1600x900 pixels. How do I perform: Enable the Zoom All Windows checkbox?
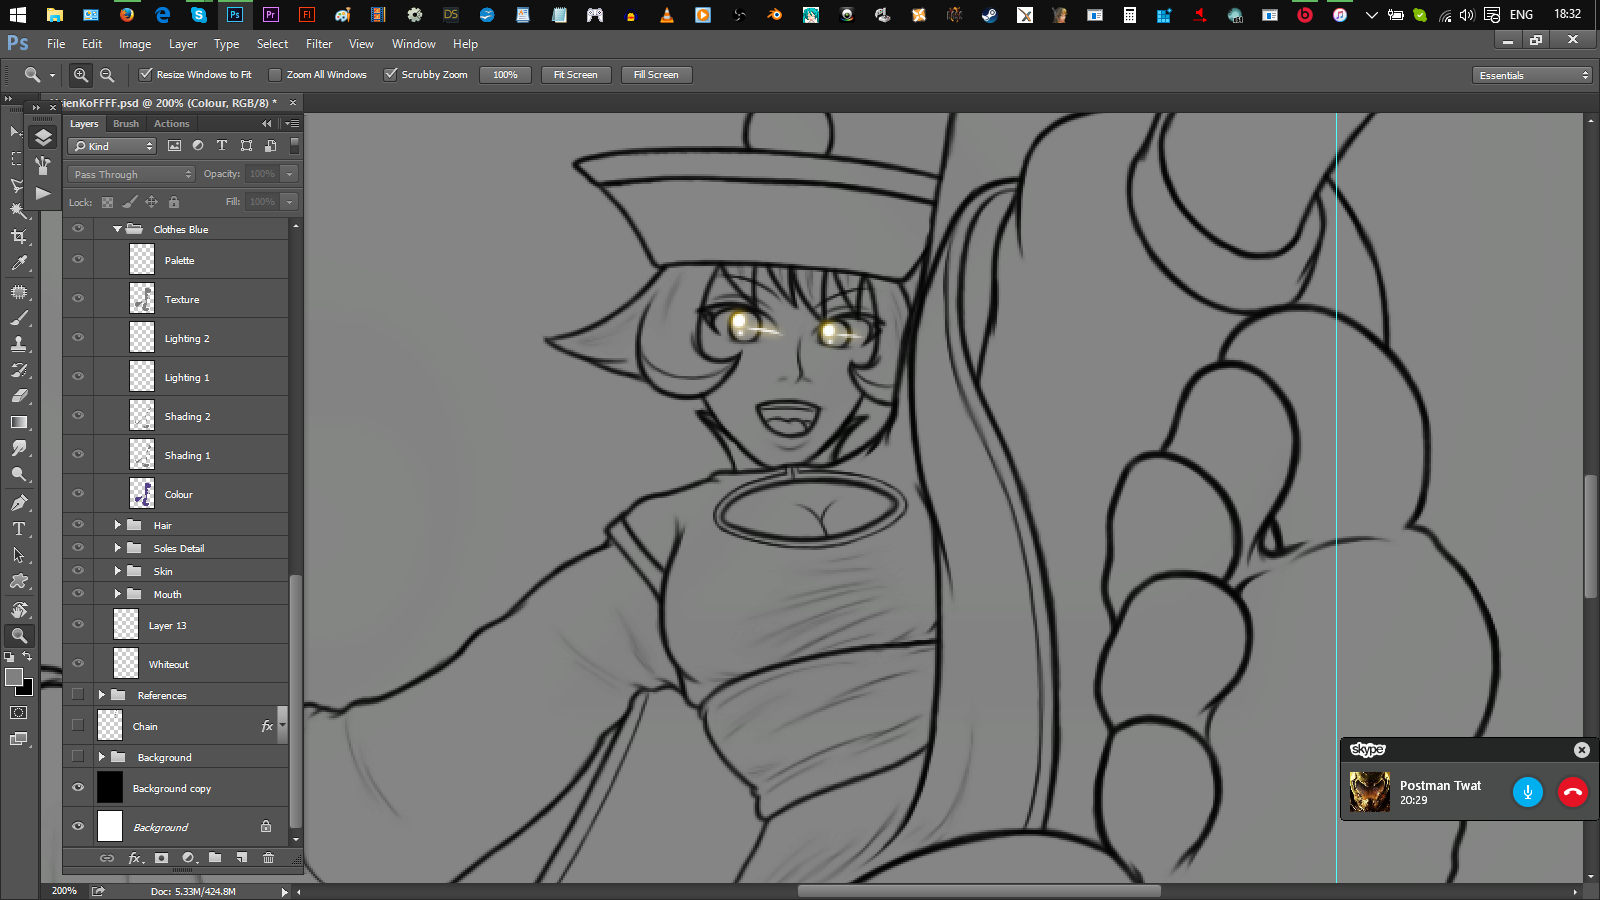pyautogui.click(x=275, y=75)
